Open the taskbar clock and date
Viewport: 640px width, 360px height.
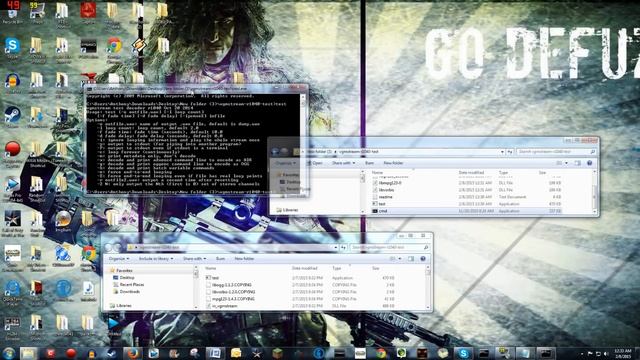coord(623,353)
